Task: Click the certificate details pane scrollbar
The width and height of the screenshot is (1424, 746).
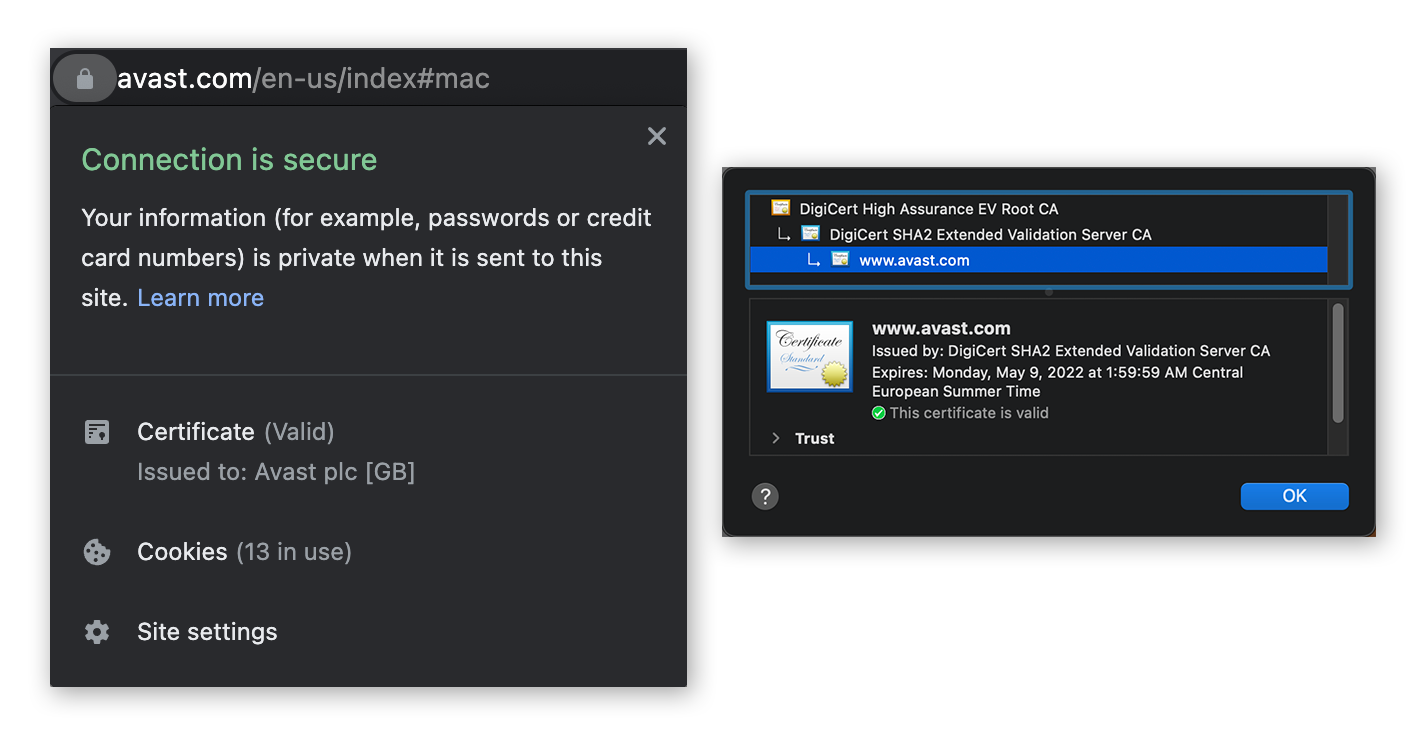Action: (x=1338, y=365)
